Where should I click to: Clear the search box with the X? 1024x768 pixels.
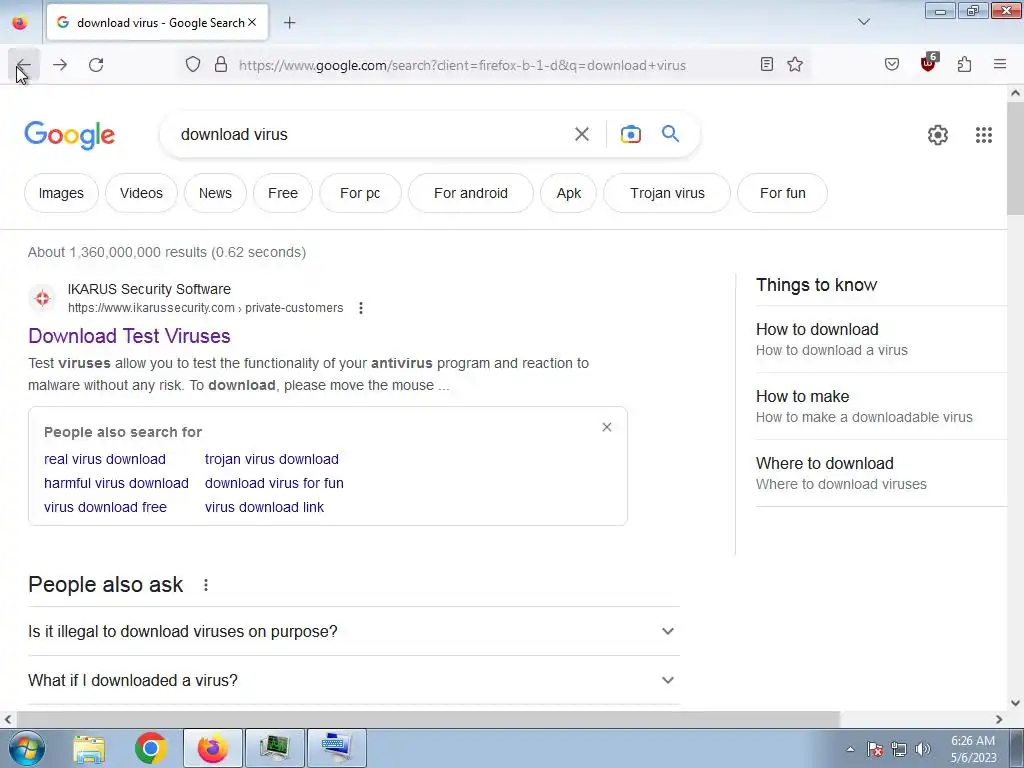581,135
